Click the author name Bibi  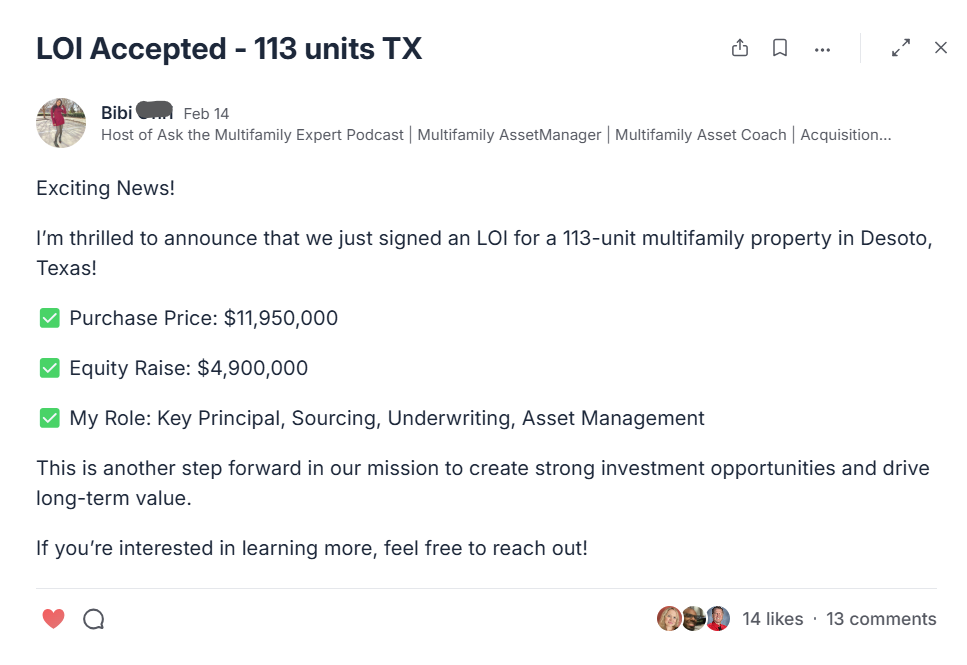coord(116,112)
